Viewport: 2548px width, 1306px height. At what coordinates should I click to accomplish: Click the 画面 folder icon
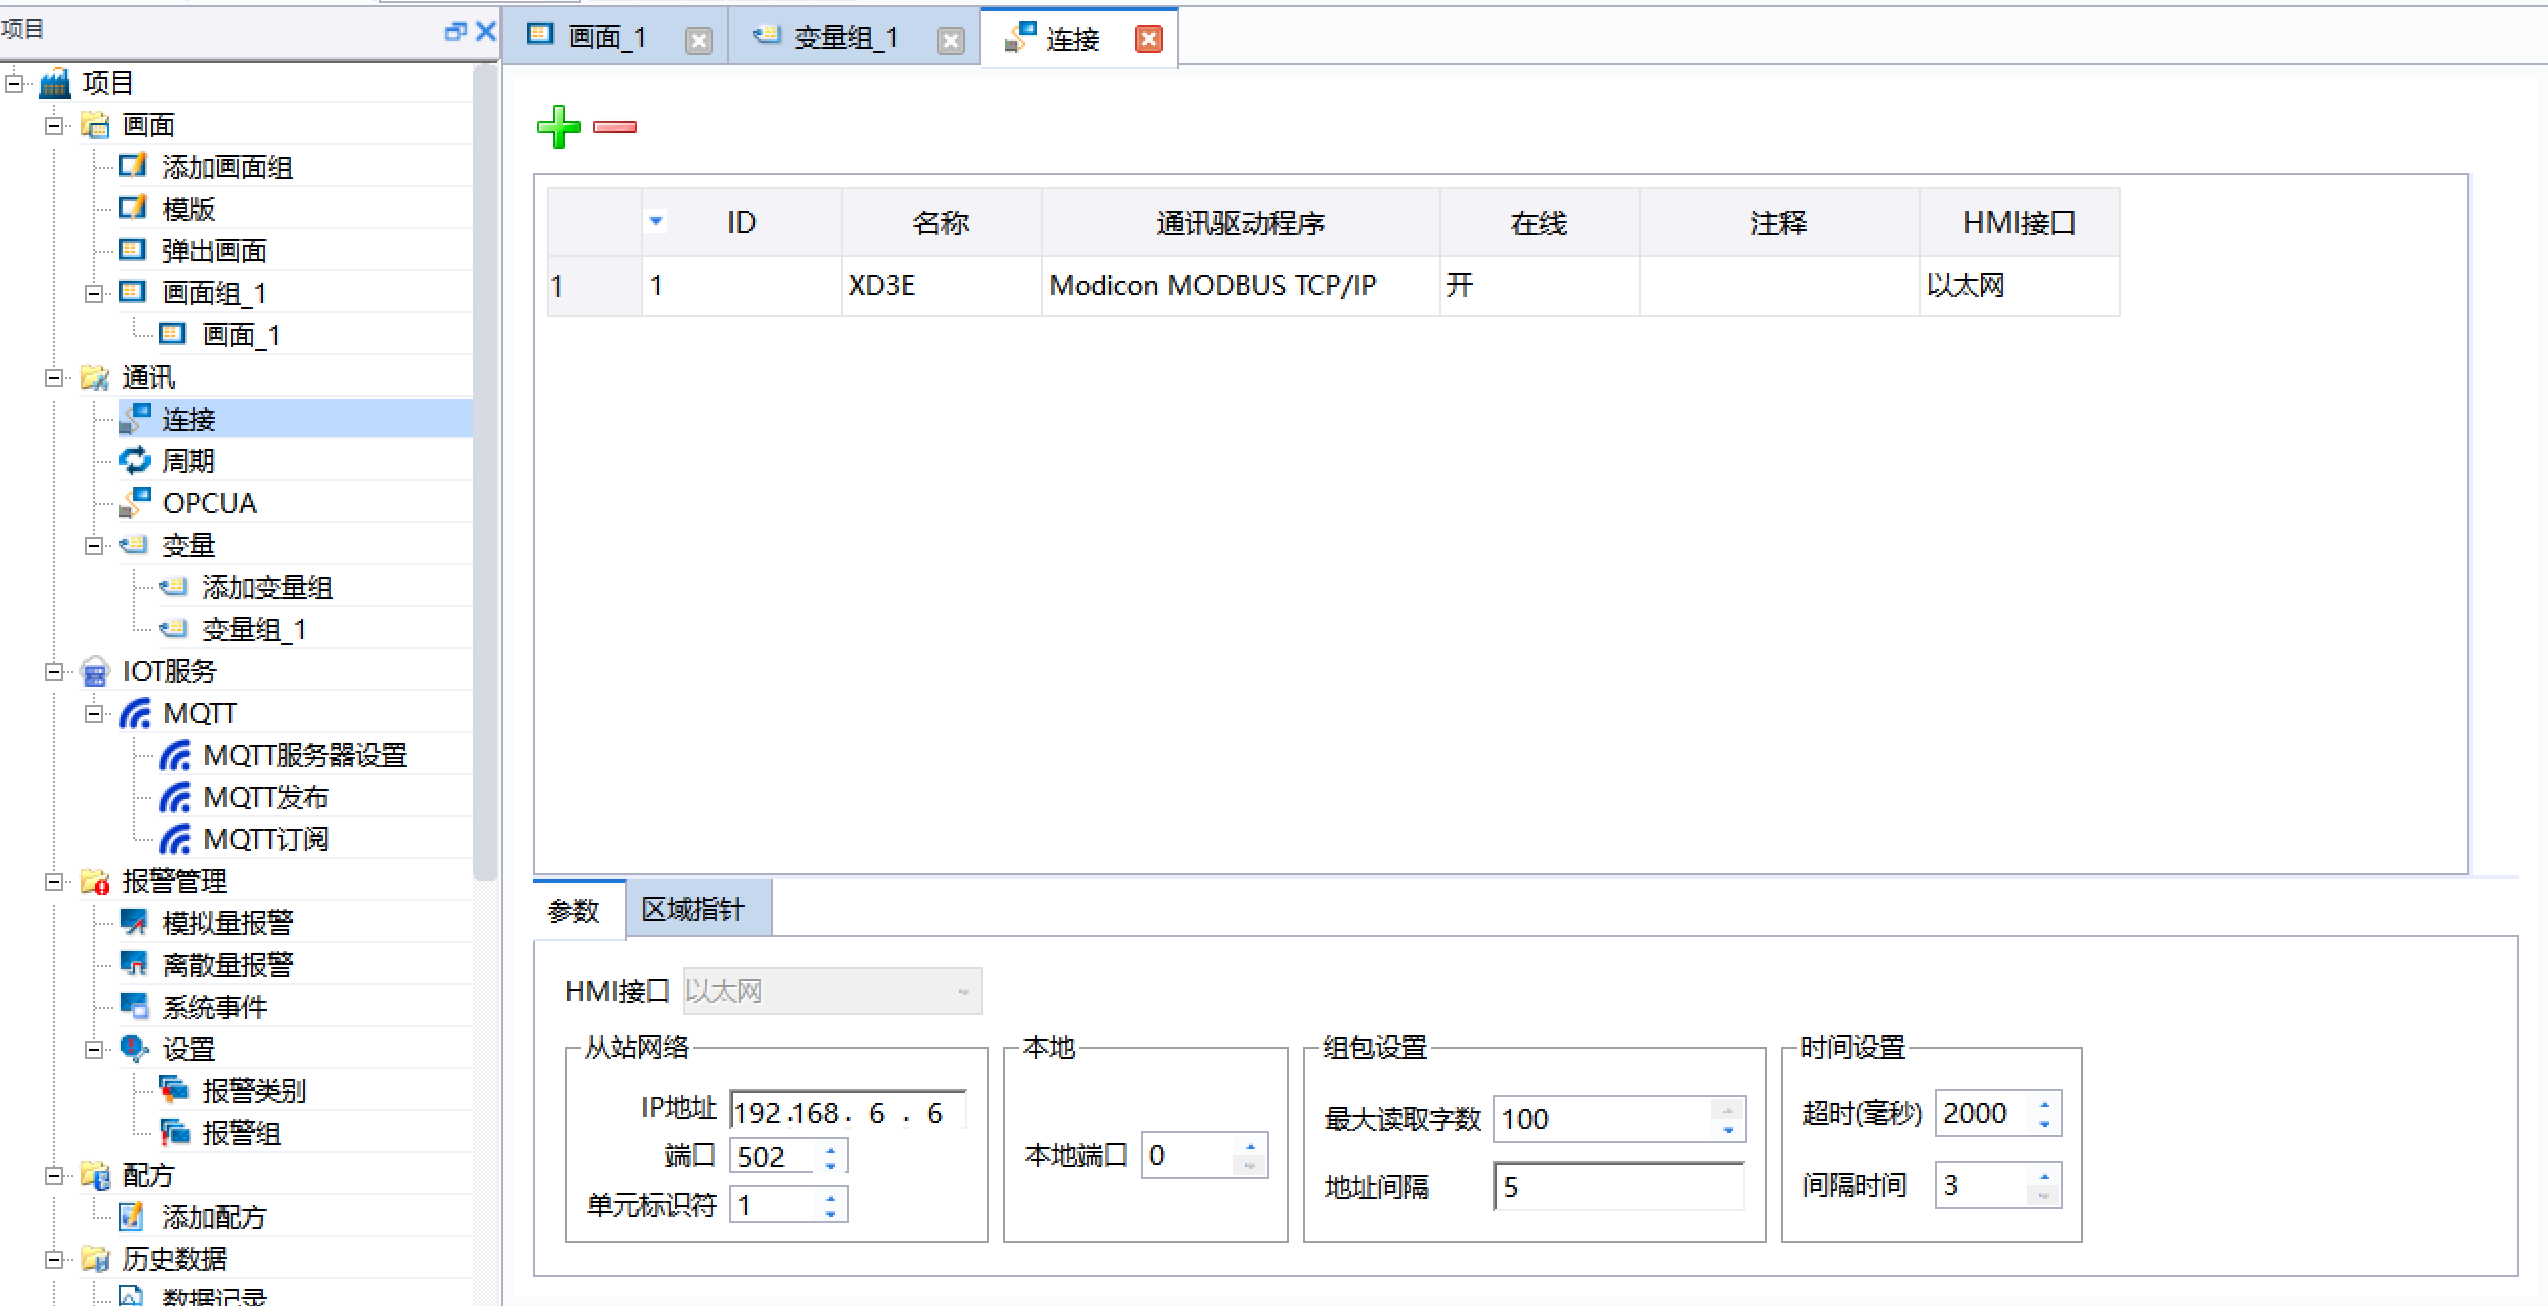[95, 125]
